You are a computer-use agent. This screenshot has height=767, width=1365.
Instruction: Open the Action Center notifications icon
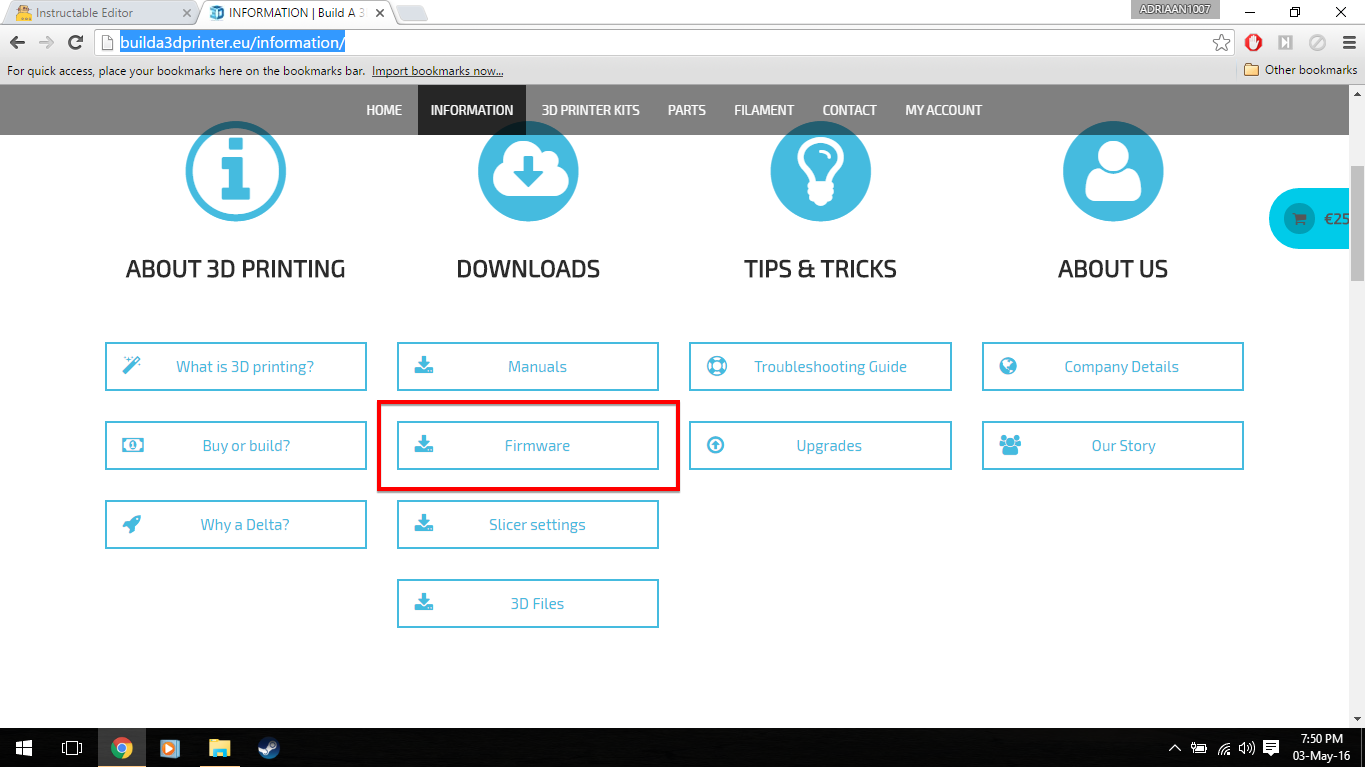(x=1271, y=748)
